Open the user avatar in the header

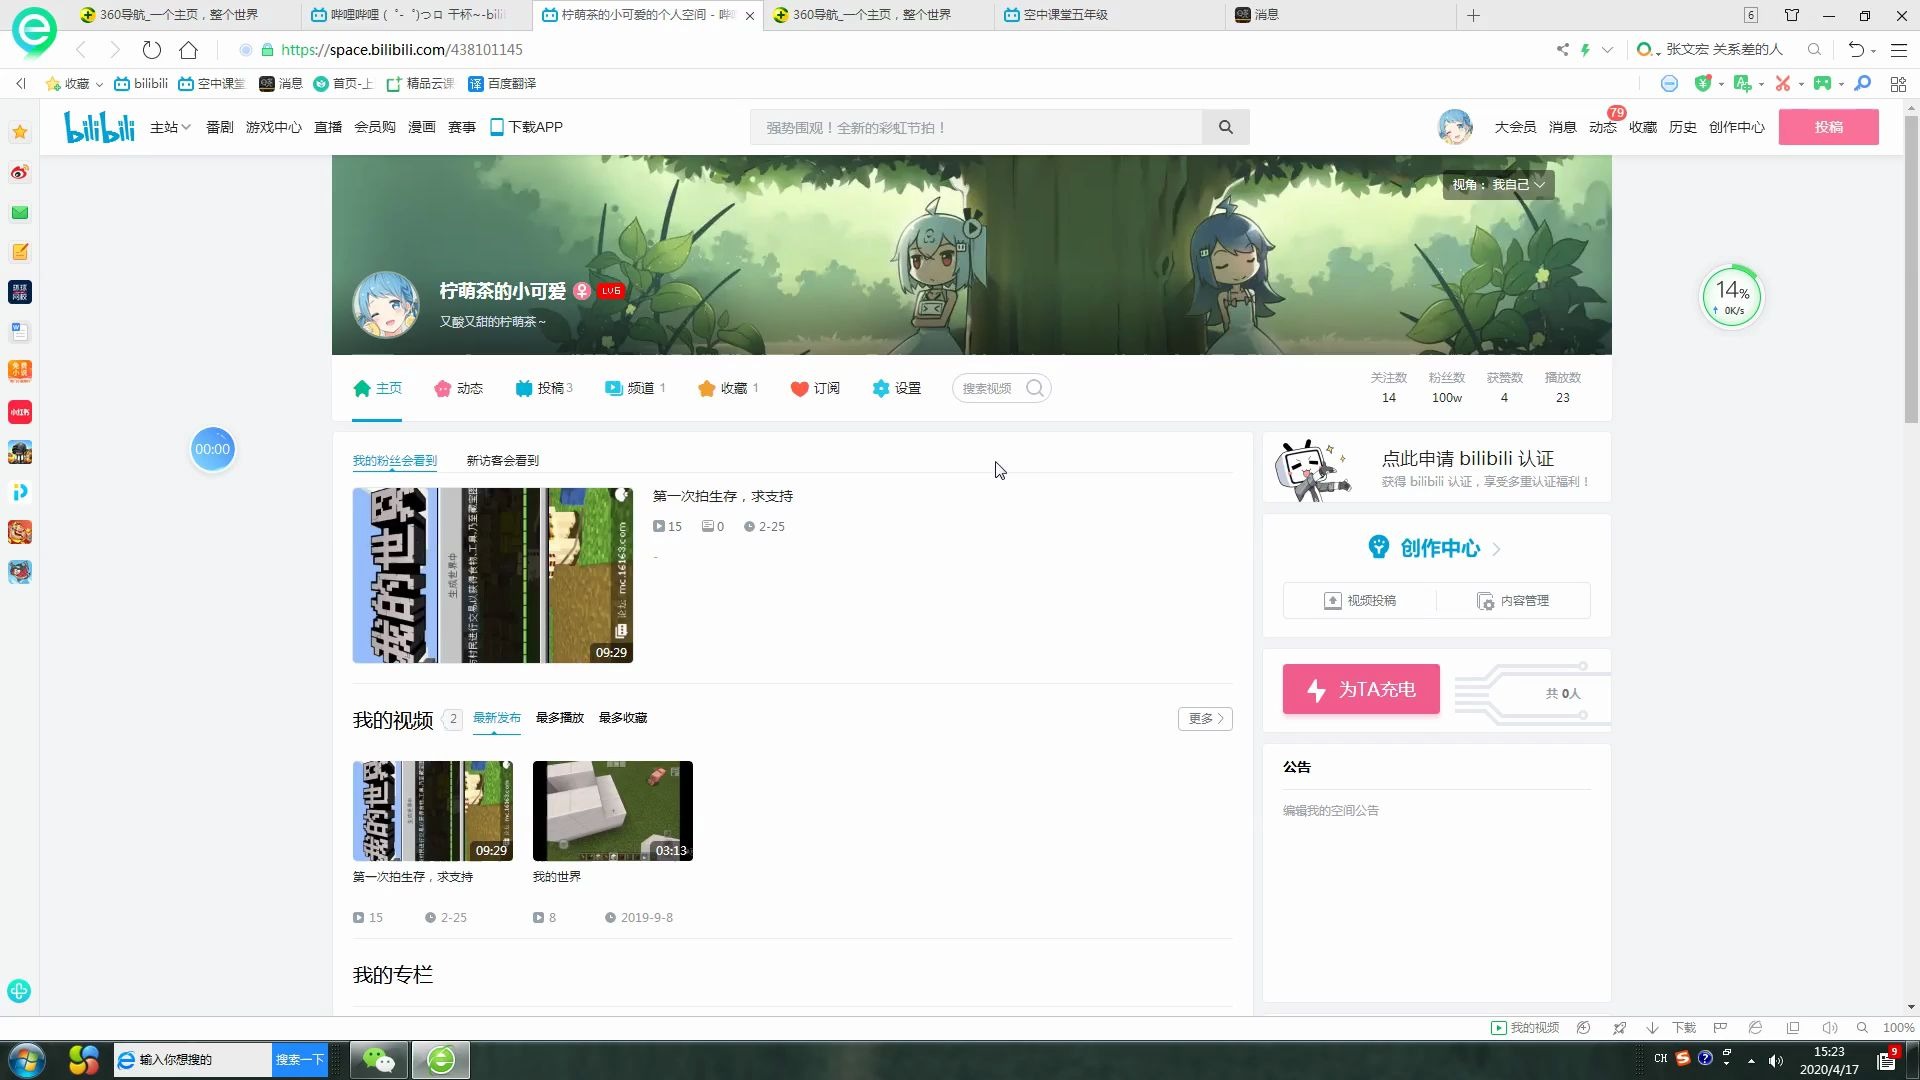click(1455, 127)
